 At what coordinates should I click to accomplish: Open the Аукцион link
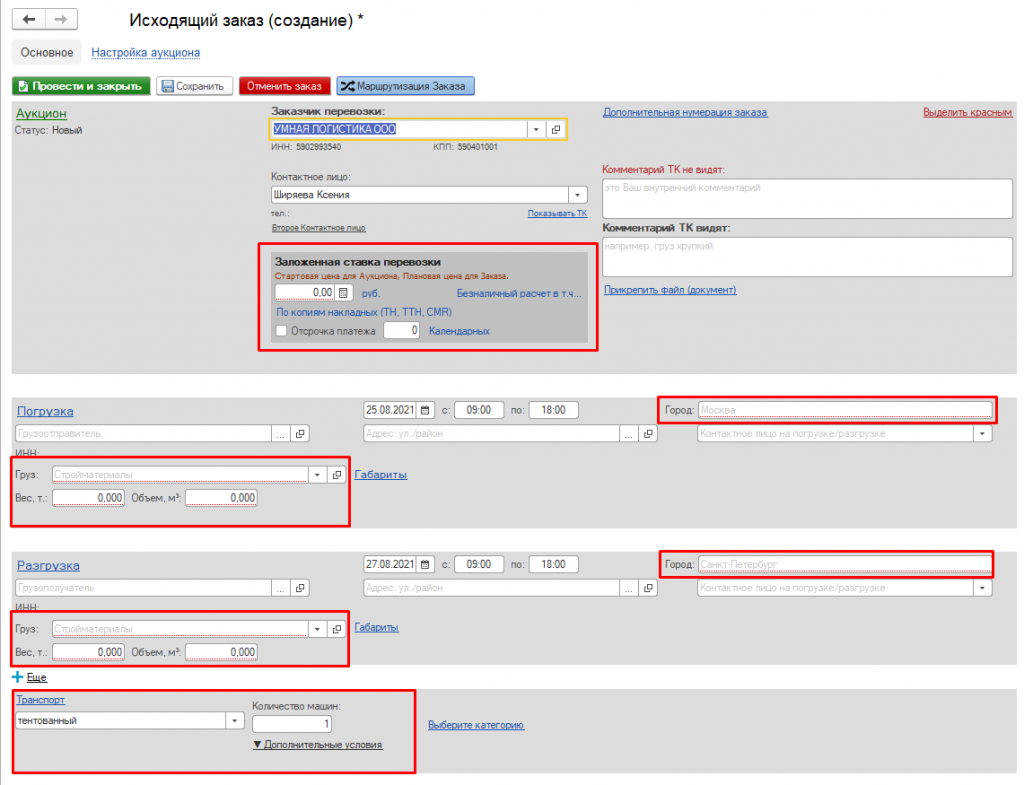41,114
